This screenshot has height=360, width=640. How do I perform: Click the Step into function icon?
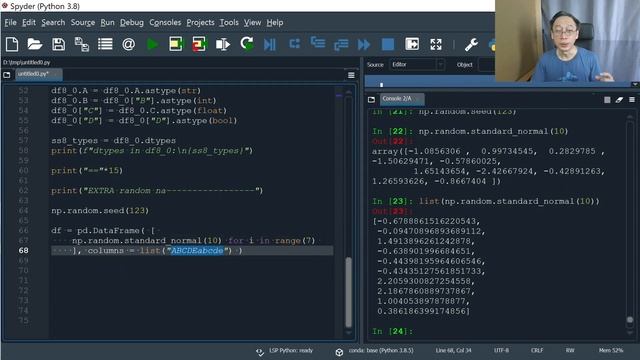318,42
